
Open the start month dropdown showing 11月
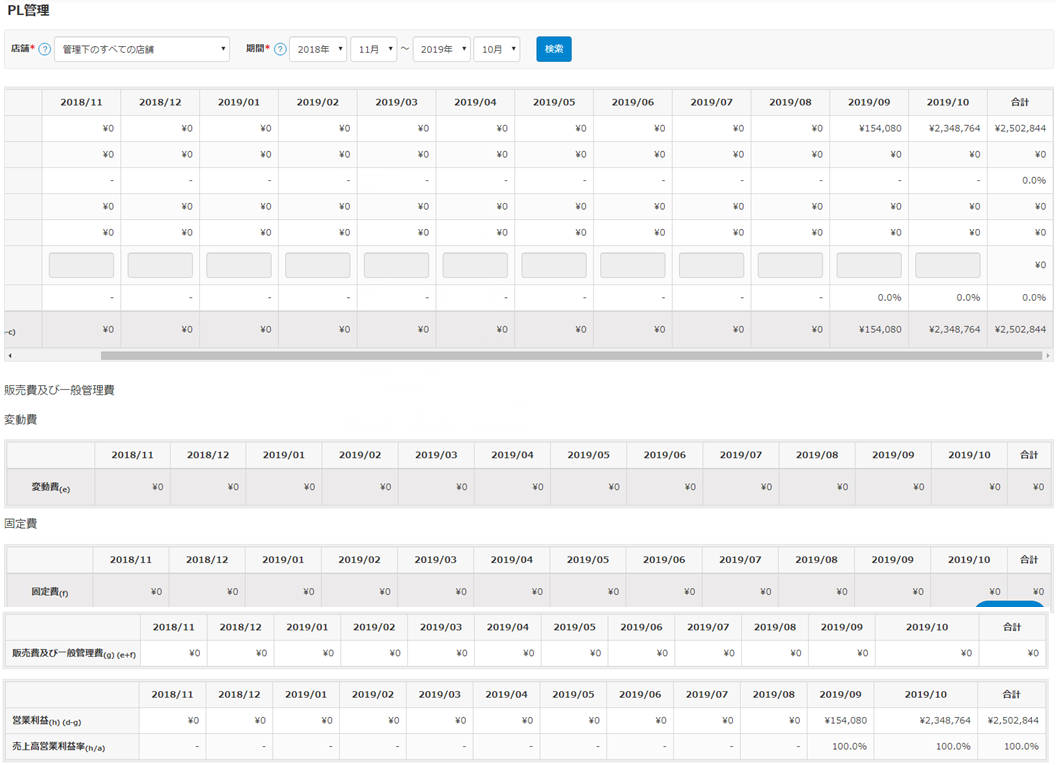coord(373,49)
